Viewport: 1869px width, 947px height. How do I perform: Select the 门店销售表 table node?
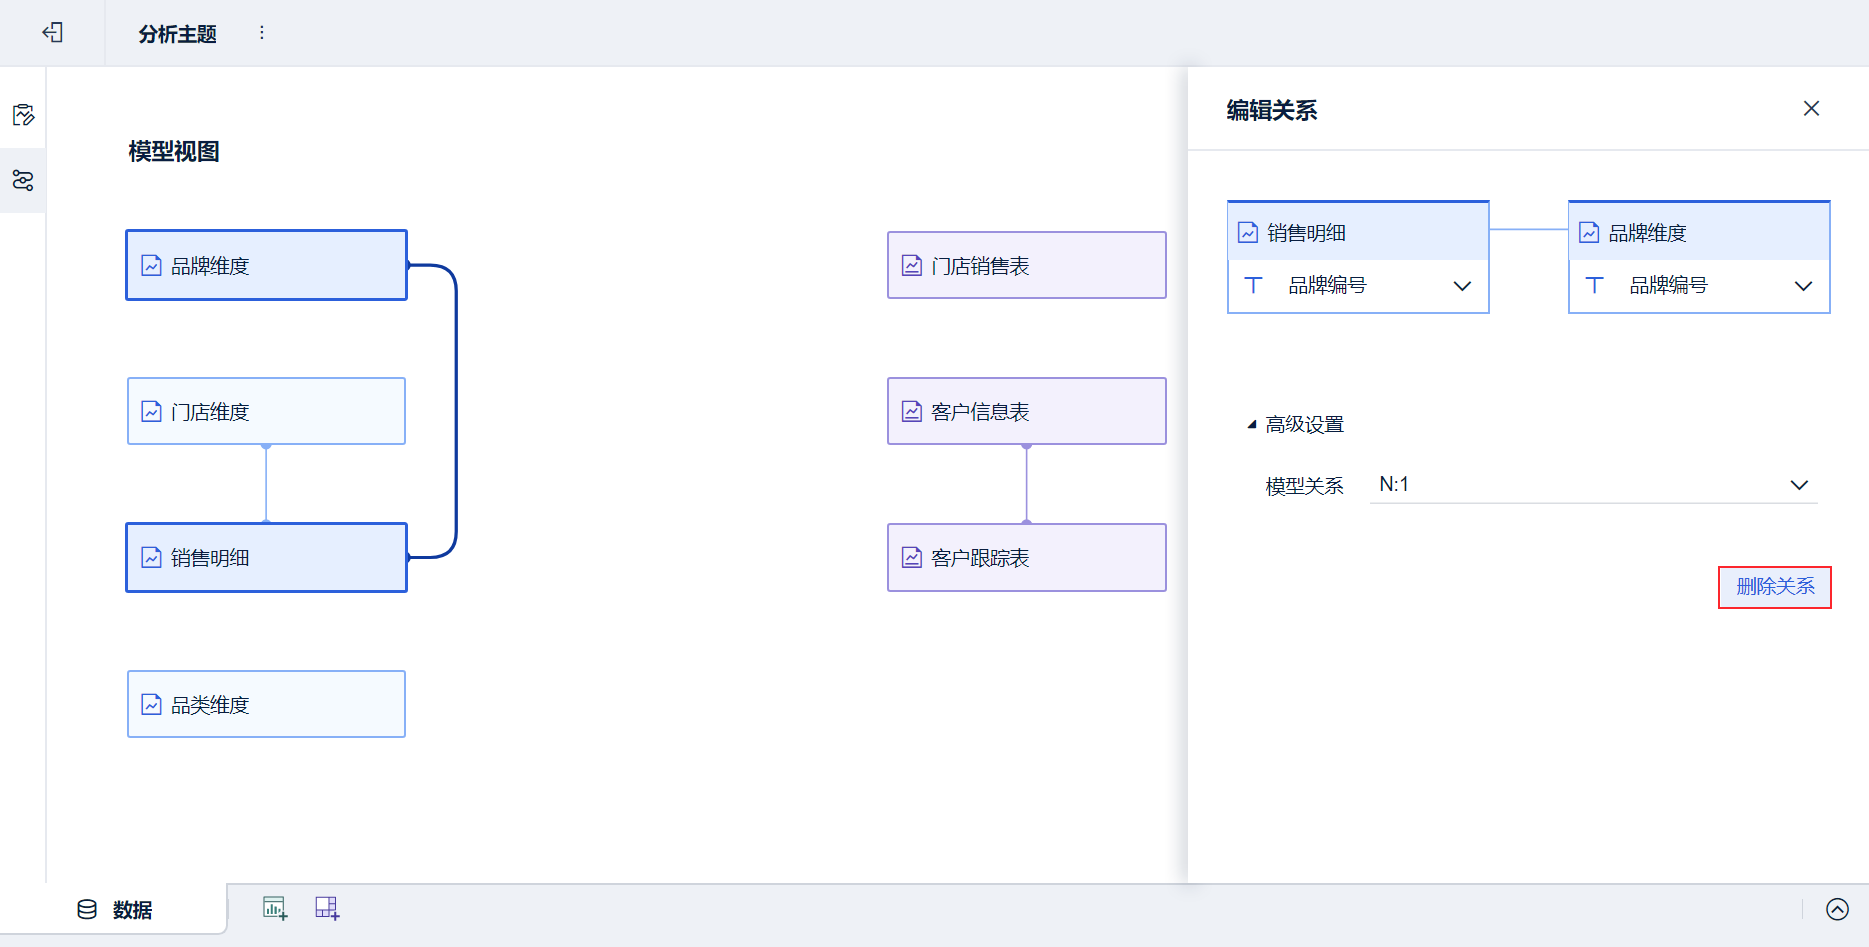[x=1026, y=265]
